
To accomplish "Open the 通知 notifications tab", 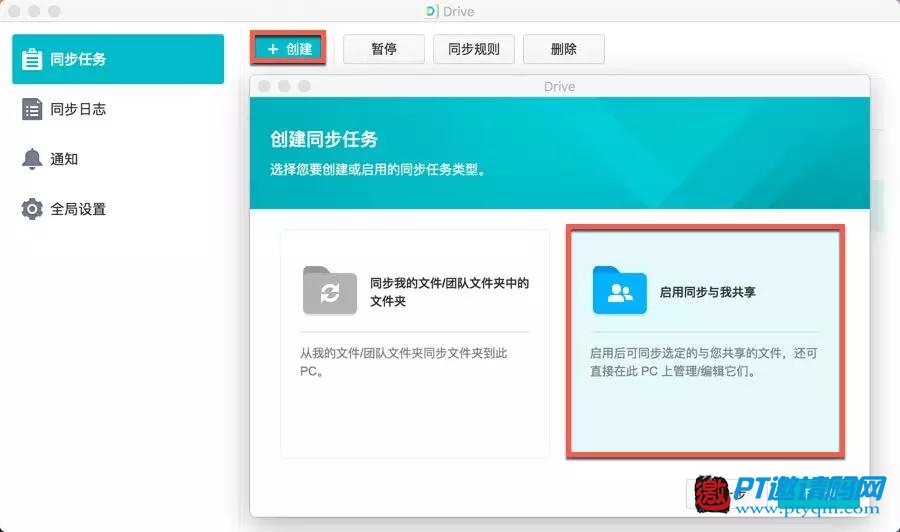I will click(x=118, y=159).
